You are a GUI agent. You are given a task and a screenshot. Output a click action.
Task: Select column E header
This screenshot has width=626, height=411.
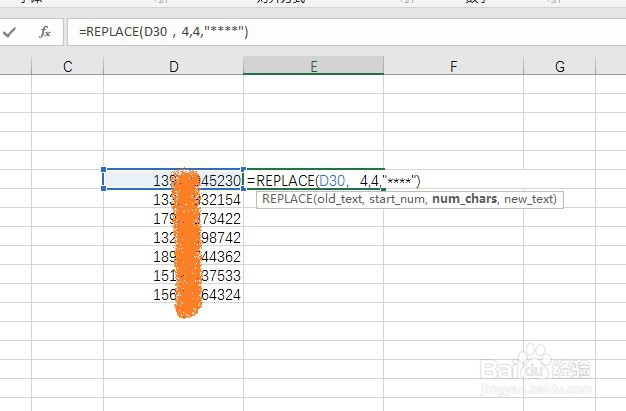click(x=313, y=66)
